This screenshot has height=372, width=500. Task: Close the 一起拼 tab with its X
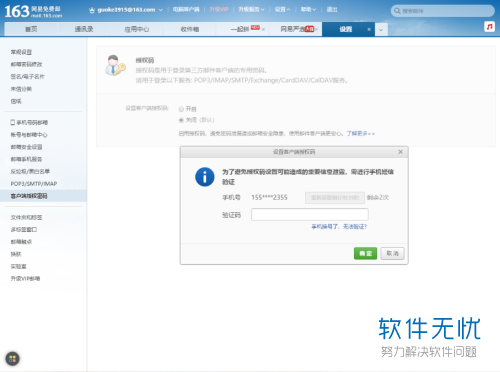(263, 29)
